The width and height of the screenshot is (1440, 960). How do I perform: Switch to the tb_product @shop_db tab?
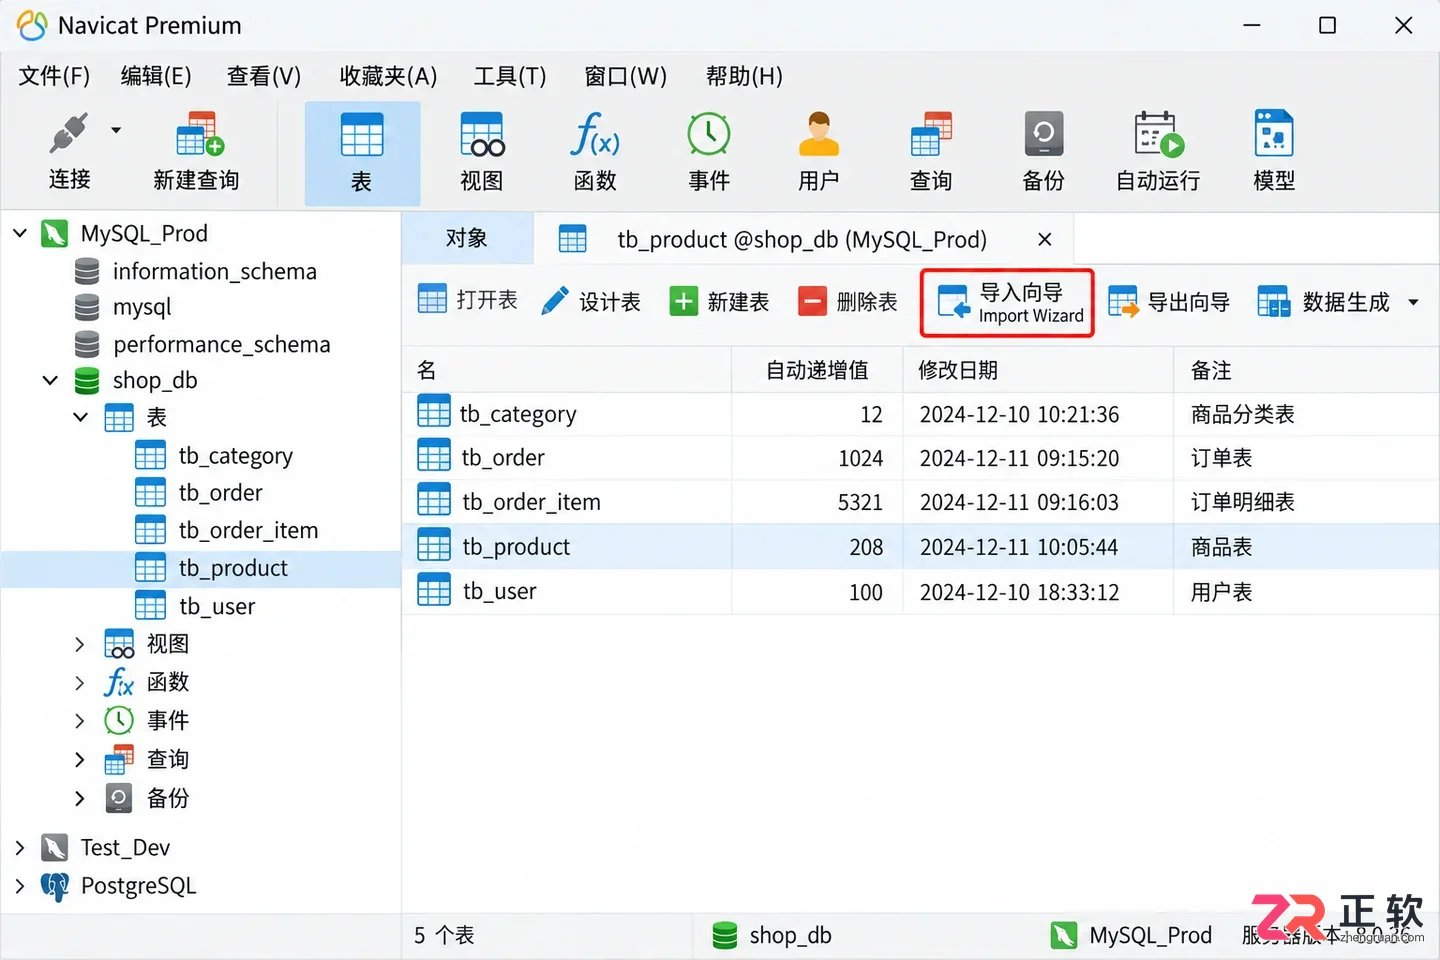coord(801,239)
